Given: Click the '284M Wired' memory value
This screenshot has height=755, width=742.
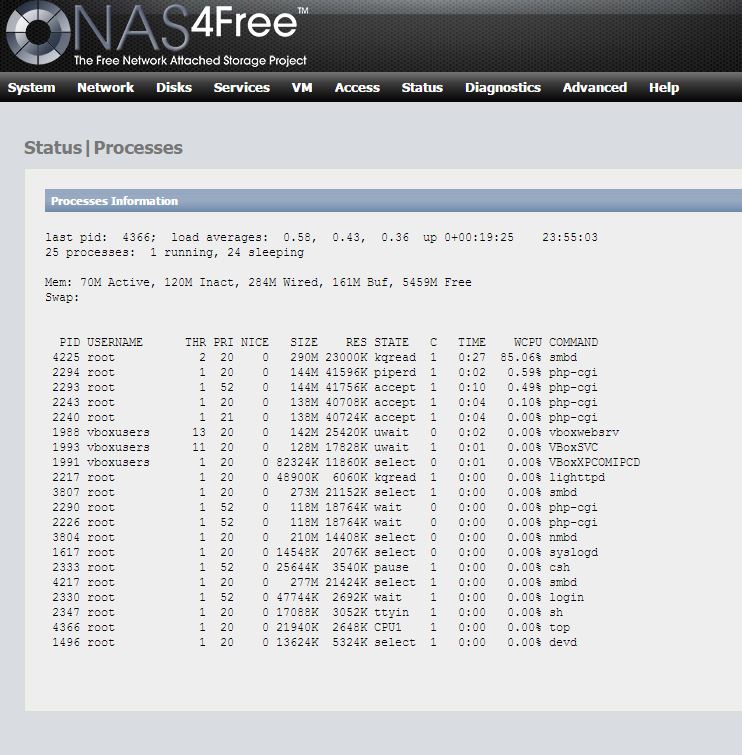Looking at the screenshot, I should pos(283,282).
